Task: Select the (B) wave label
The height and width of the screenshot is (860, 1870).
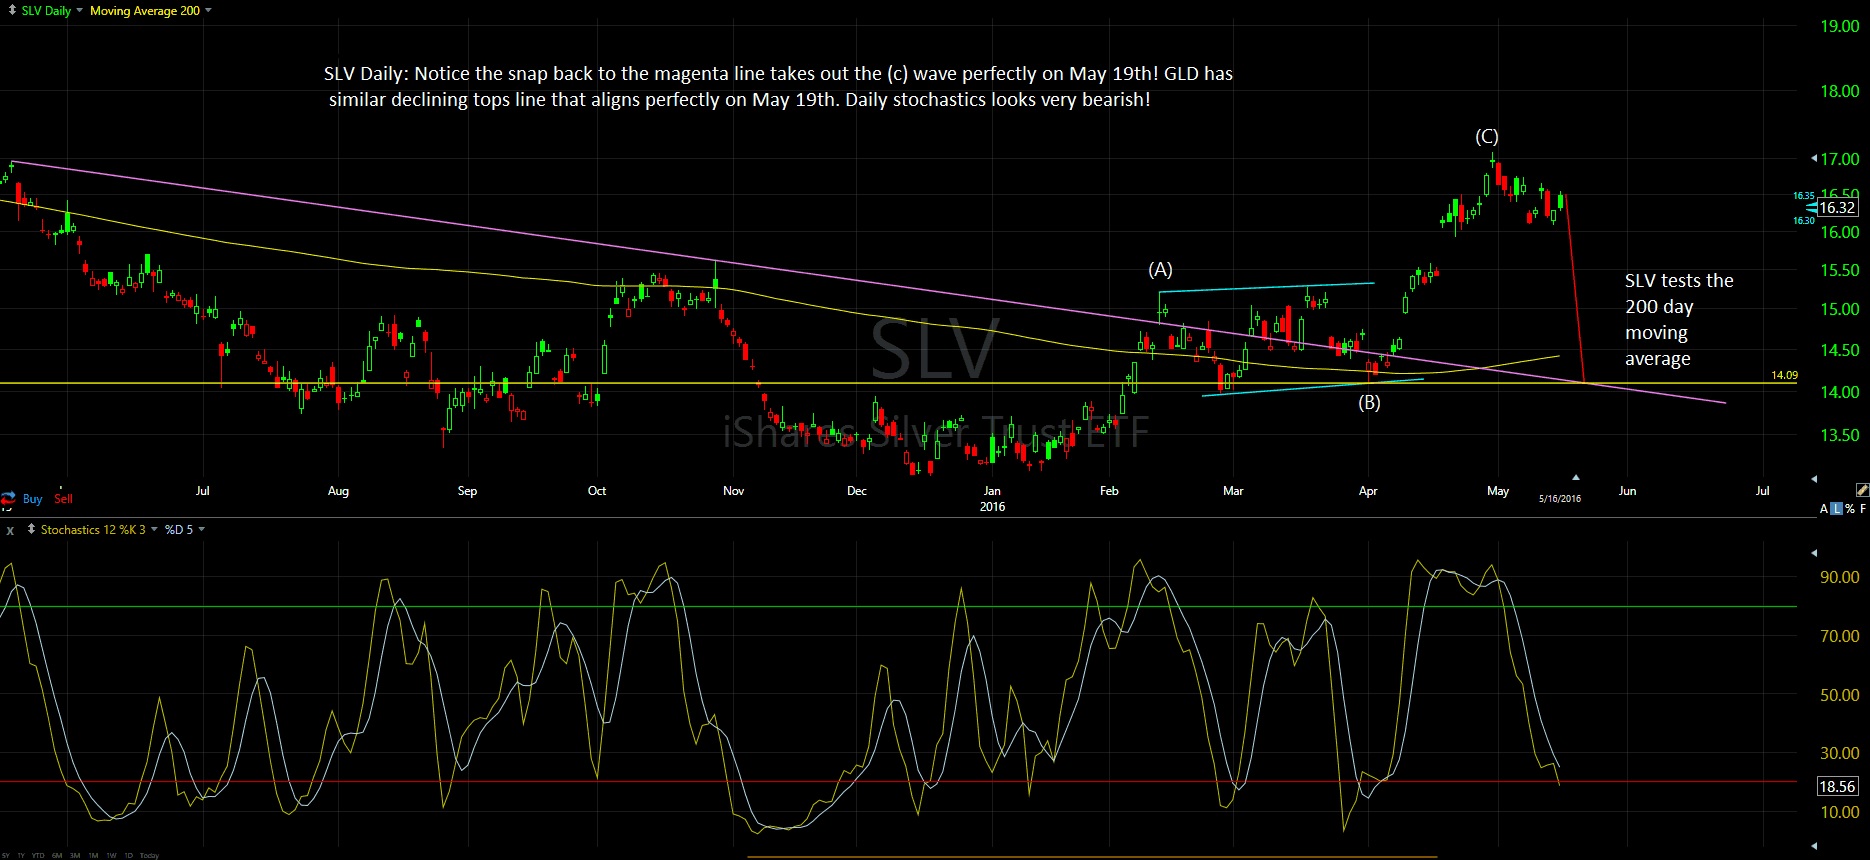Action: tap(1369, 402)
